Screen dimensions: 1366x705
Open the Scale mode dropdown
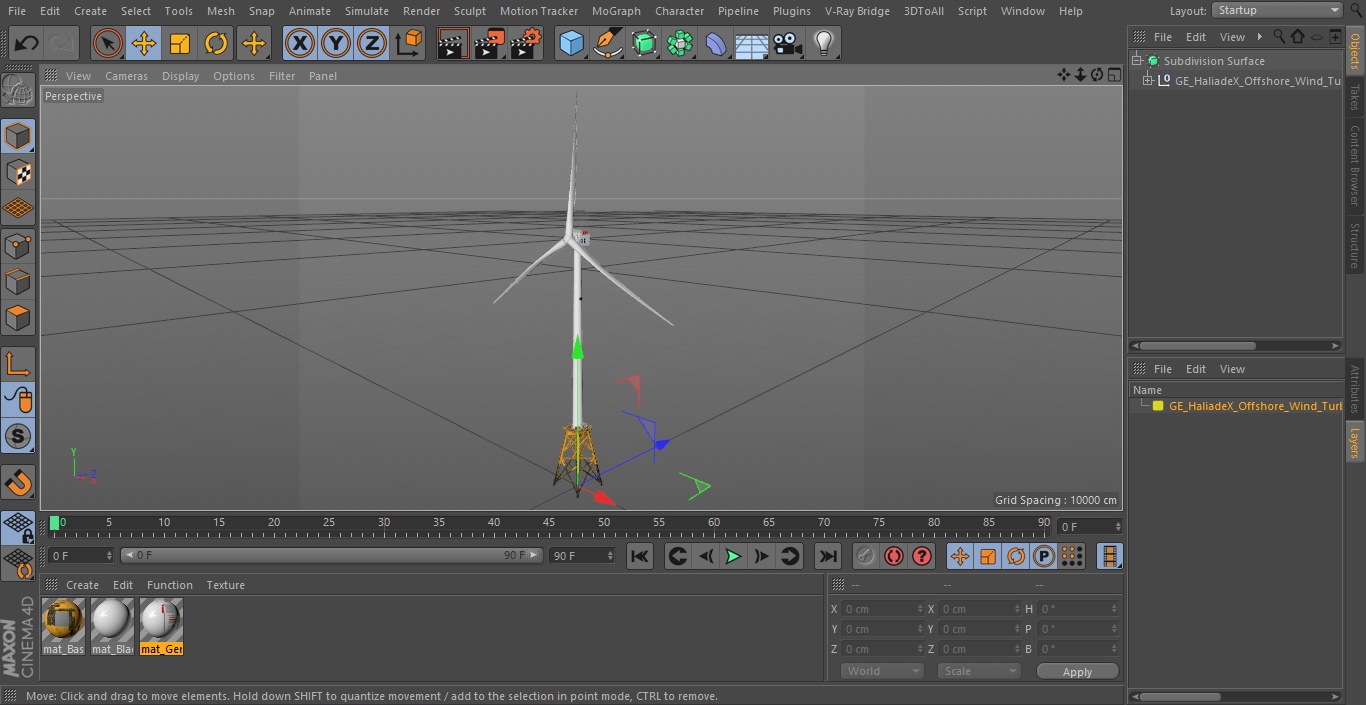979,671
